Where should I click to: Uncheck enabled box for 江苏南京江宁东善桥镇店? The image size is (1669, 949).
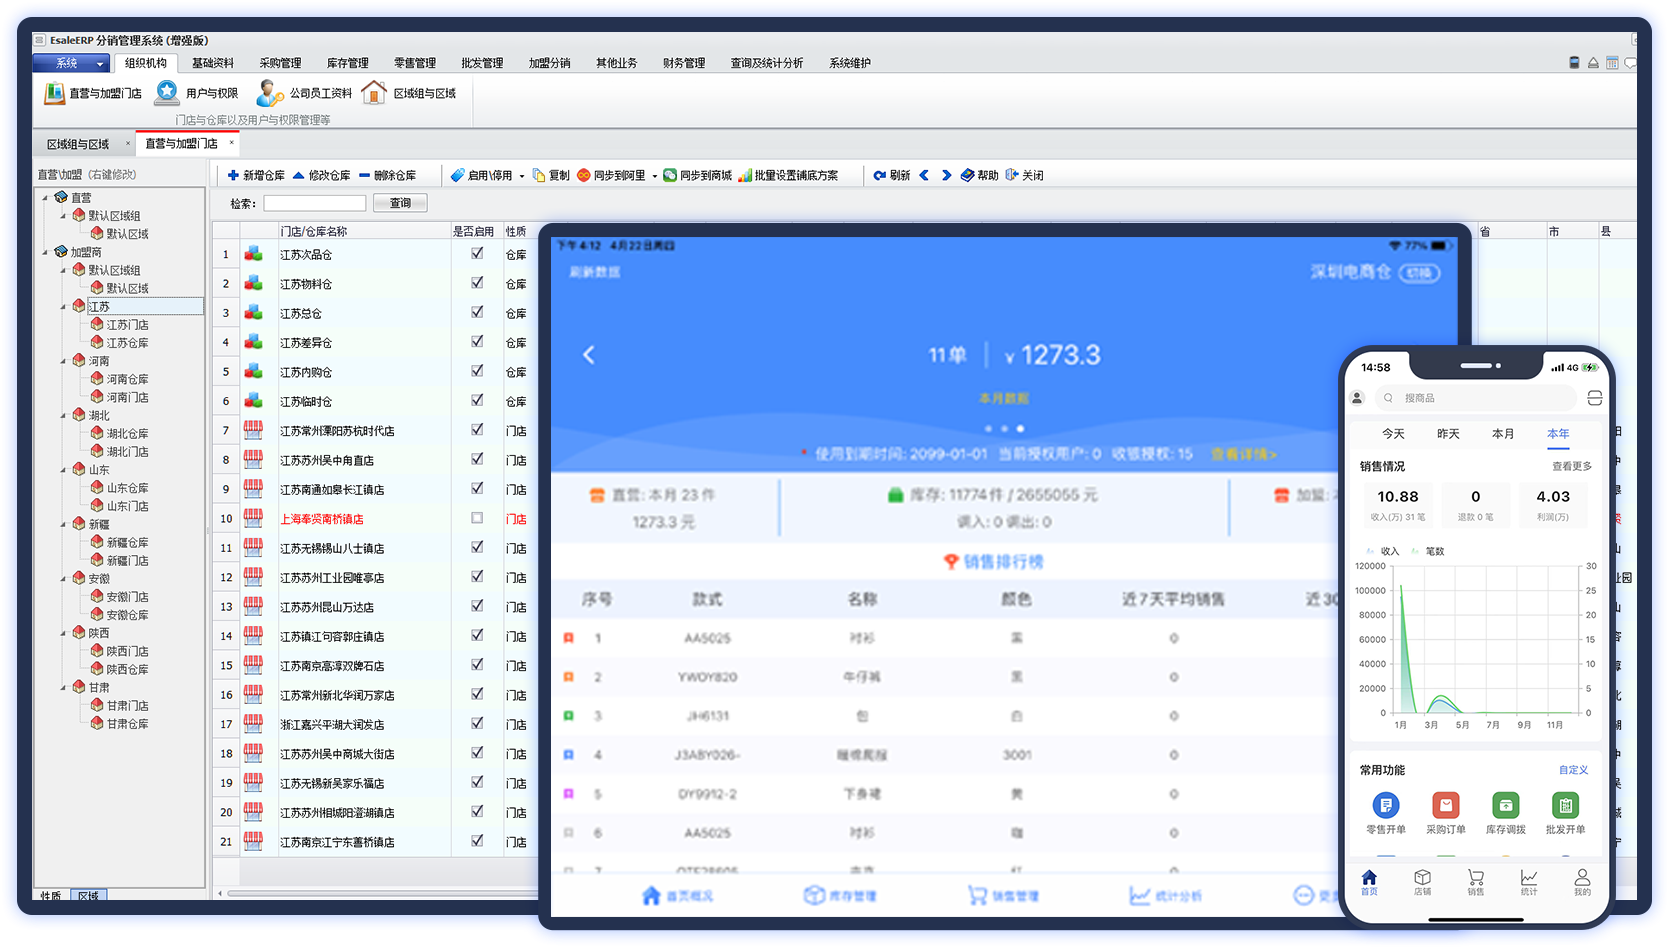pos(477,841)
